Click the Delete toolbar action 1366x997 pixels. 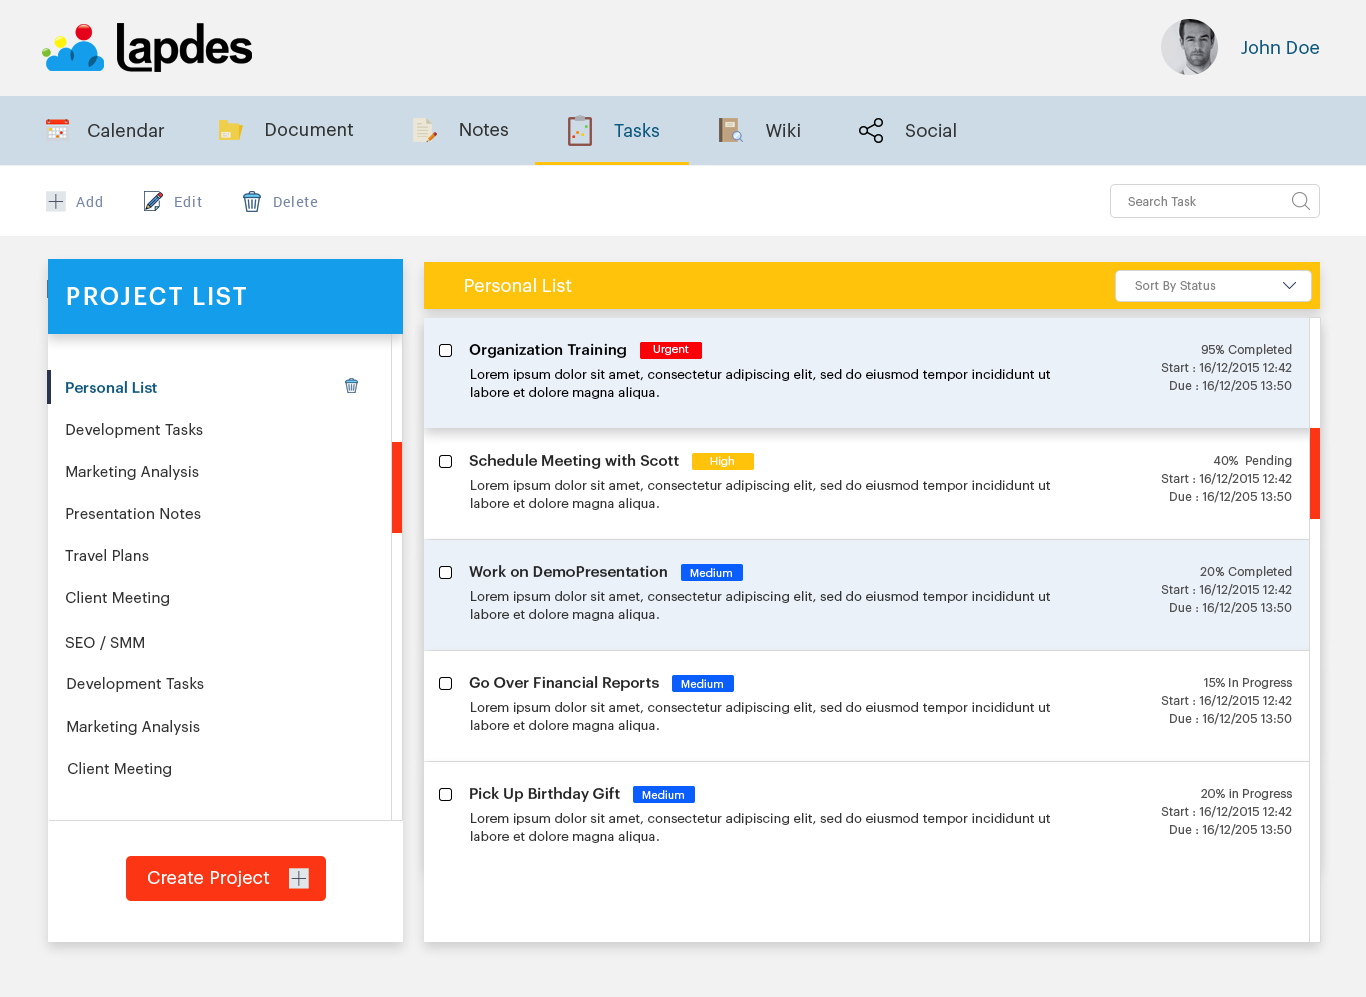click(x=280, y=201)
